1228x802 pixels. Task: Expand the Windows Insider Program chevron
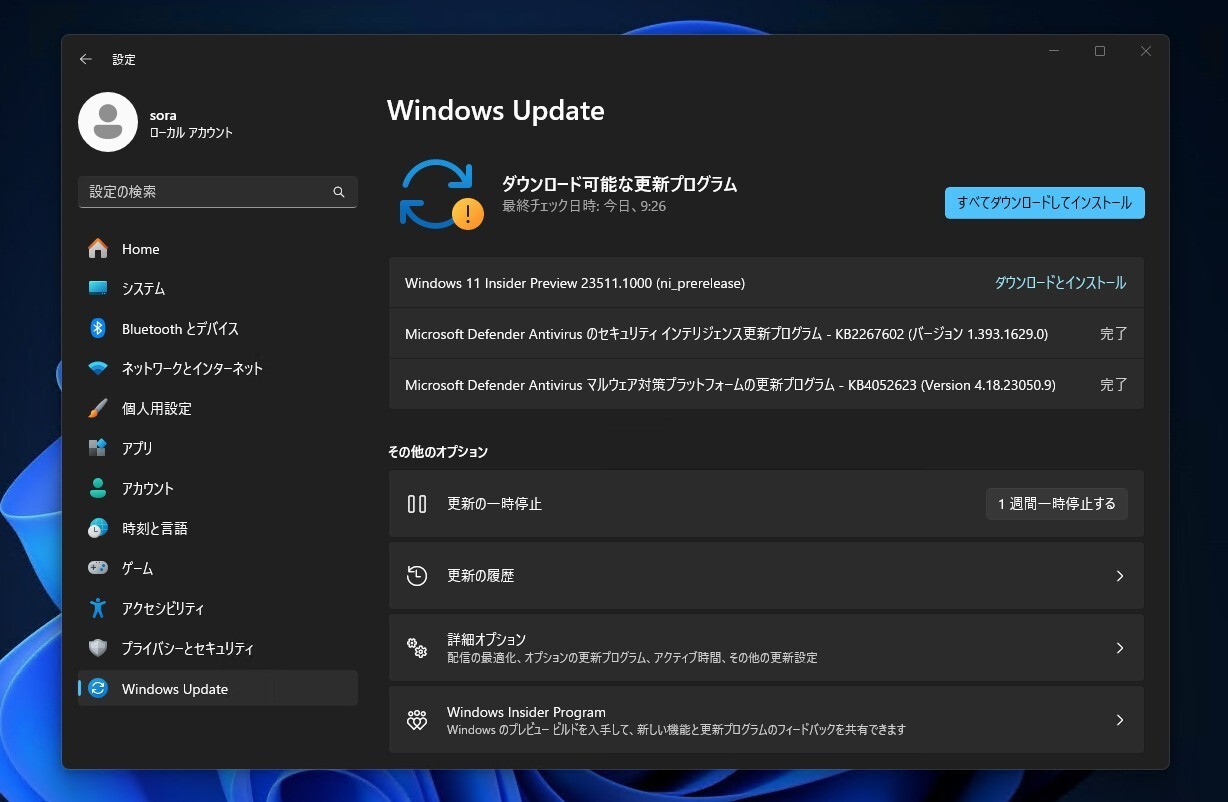1119,719
